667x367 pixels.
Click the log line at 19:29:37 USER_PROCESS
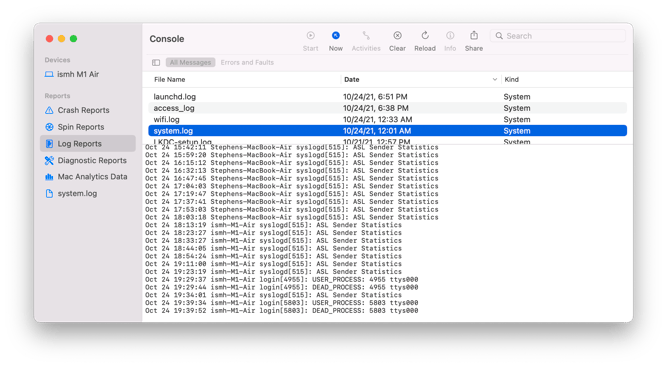(282, 279)
